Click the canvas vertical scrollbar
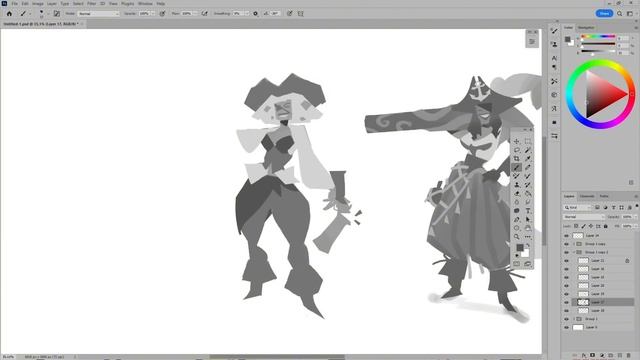The image size is (640, 360). [544, 190]
